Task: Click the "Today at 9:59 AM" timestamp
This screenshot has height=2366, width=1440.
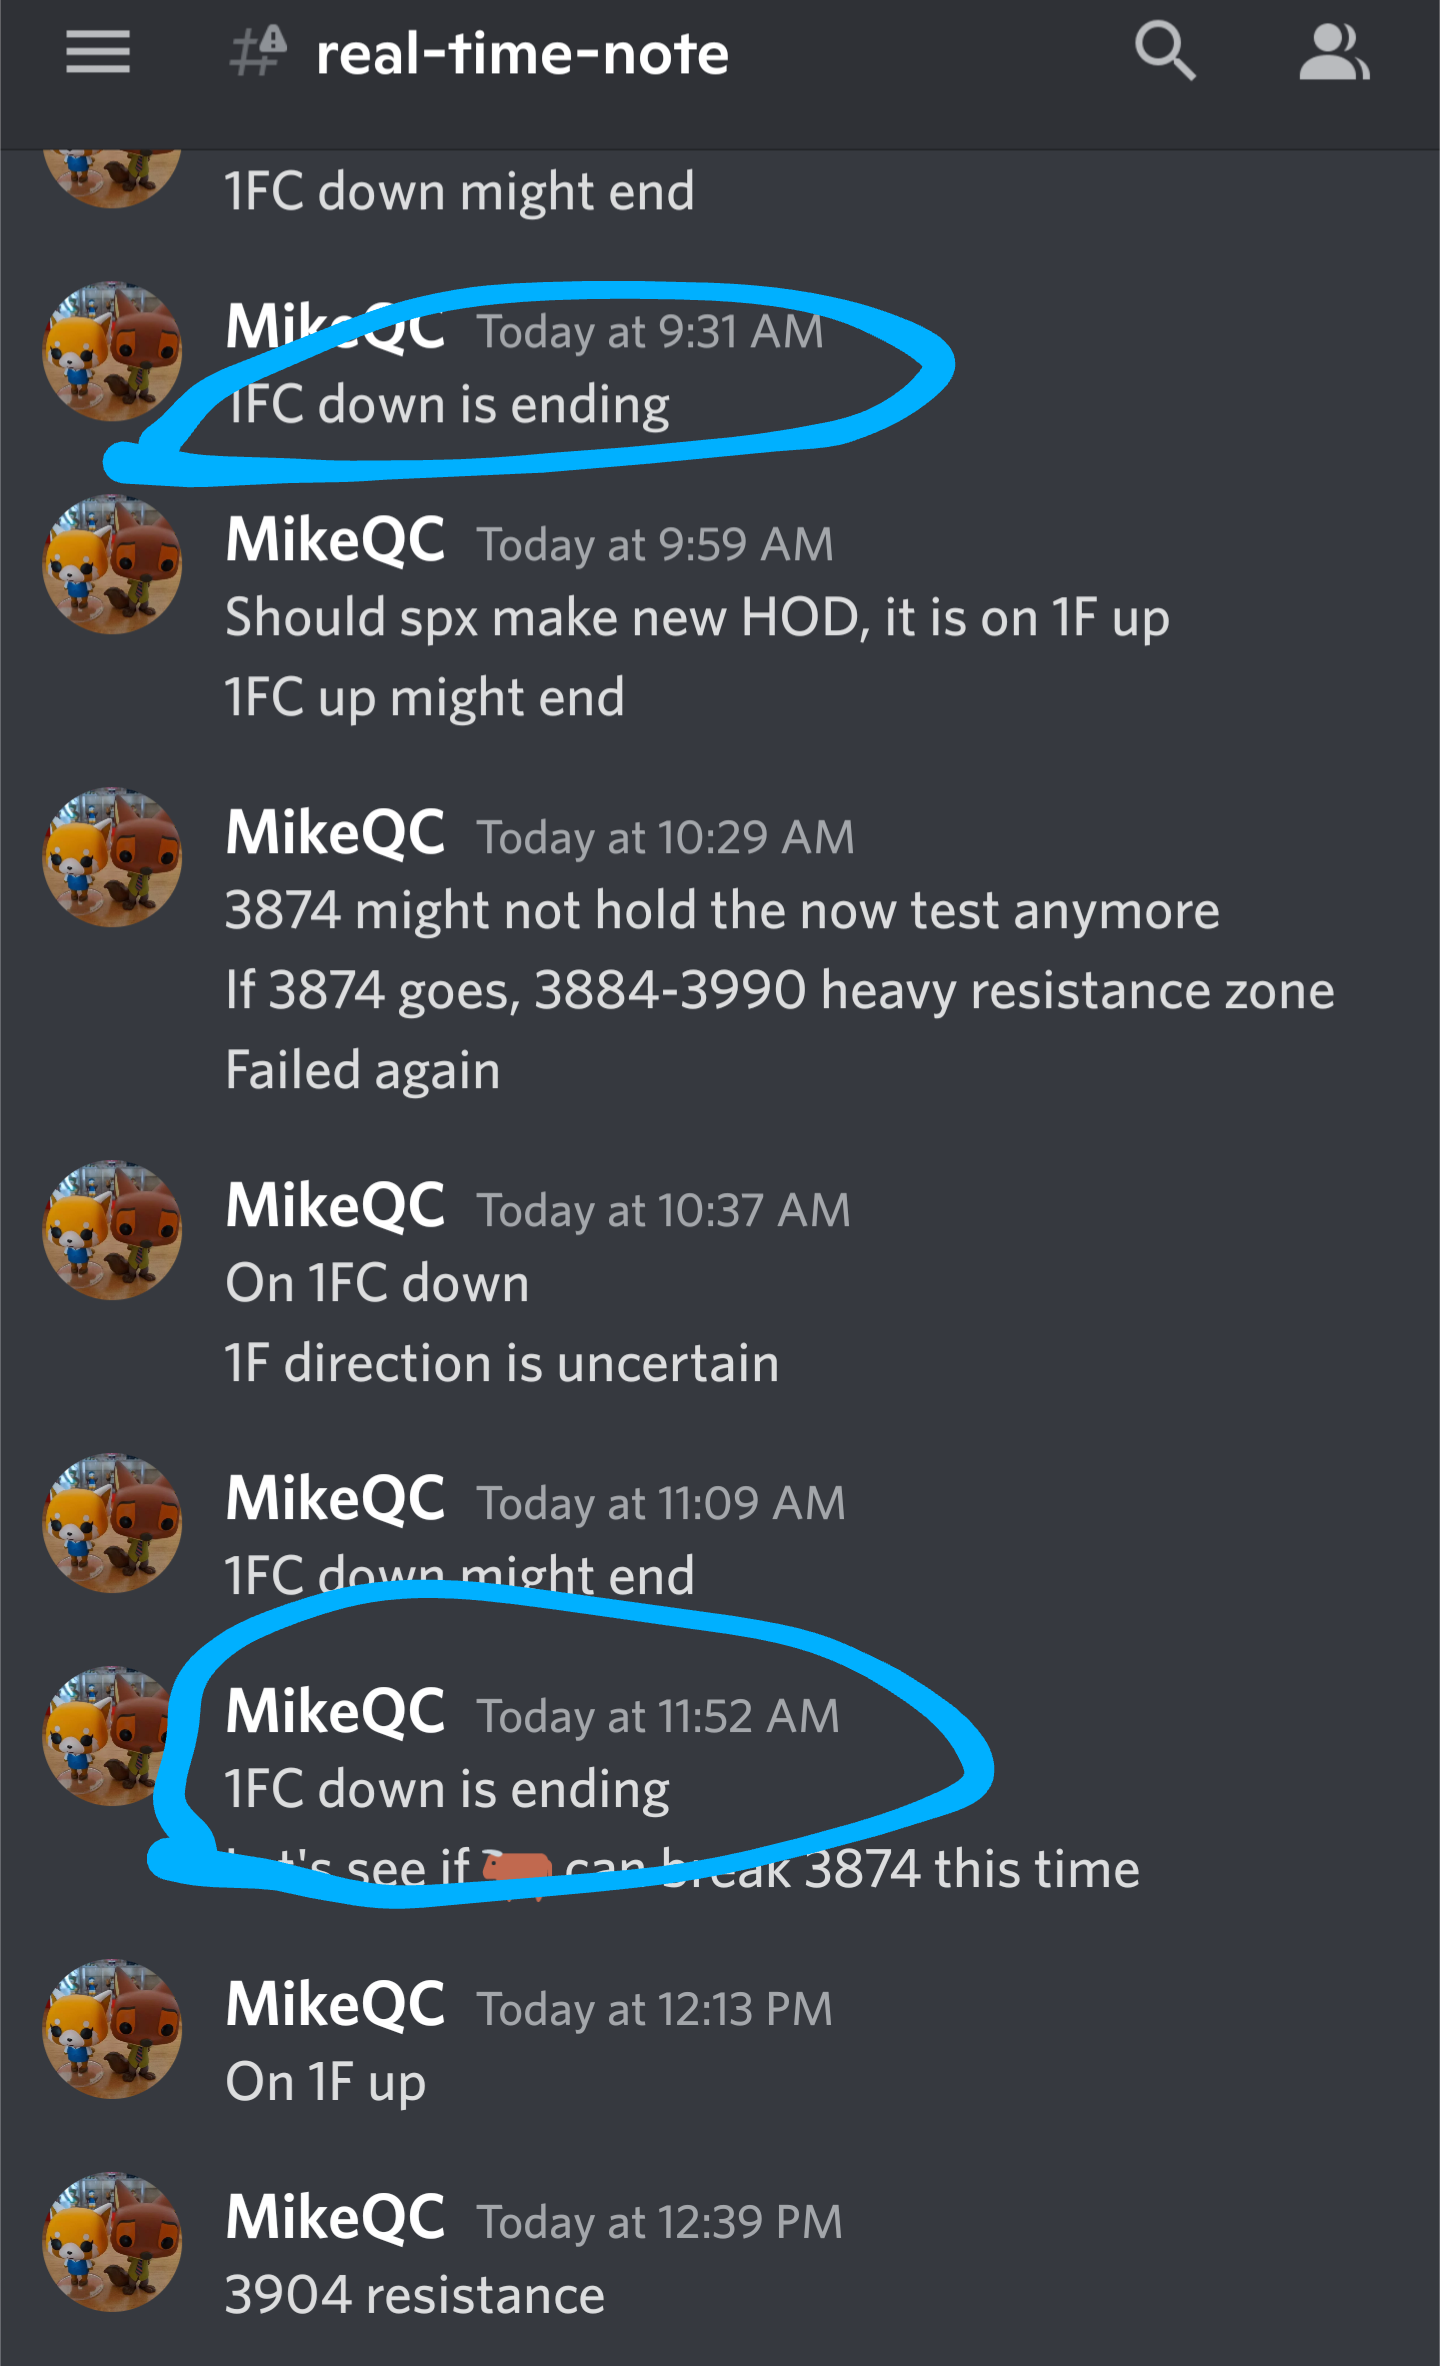Action: click(x=655, y=545)
